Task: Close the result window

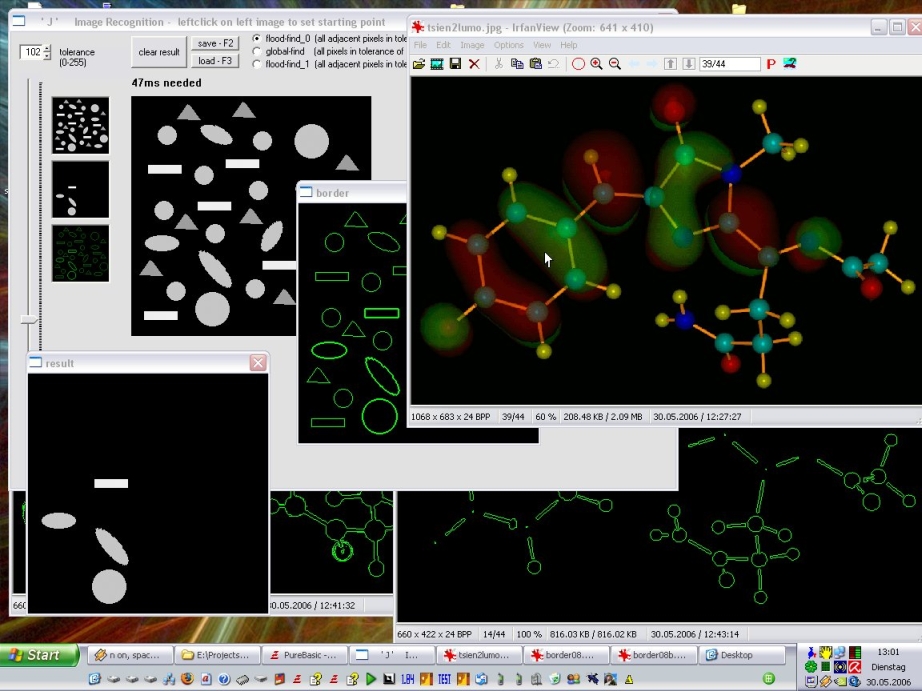Action: pyautogui.click(x=258, y=363)
